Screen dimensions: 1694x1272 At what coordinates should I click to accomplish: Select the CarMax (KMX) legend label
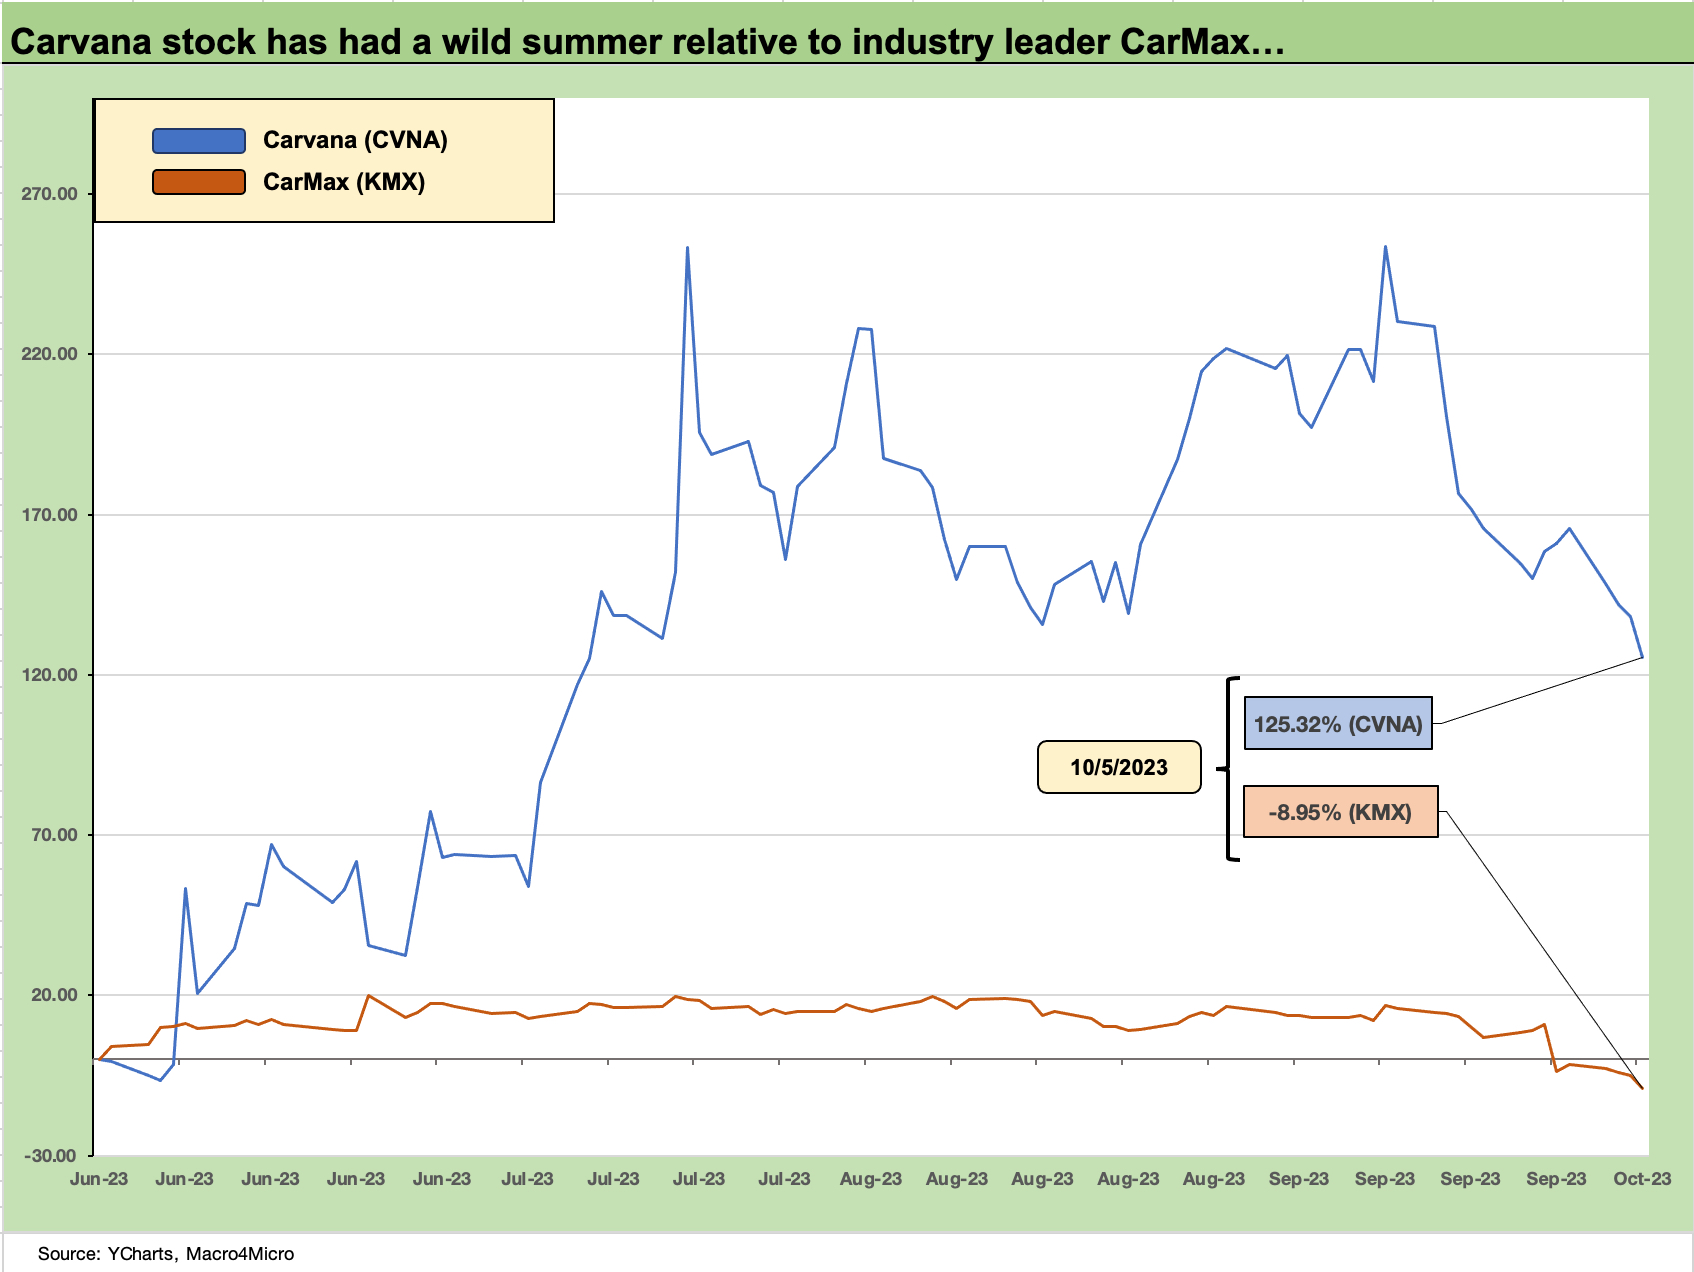click(x=344, y=182)
